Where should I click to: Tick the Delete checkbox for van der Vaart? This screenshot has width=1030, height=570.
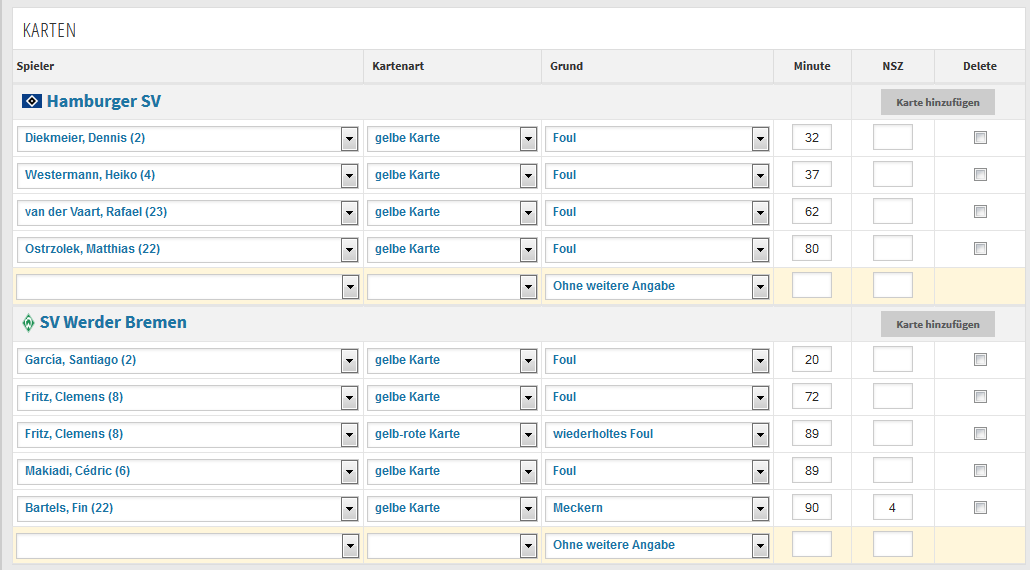pyautogui.click(x=980, y=211)
